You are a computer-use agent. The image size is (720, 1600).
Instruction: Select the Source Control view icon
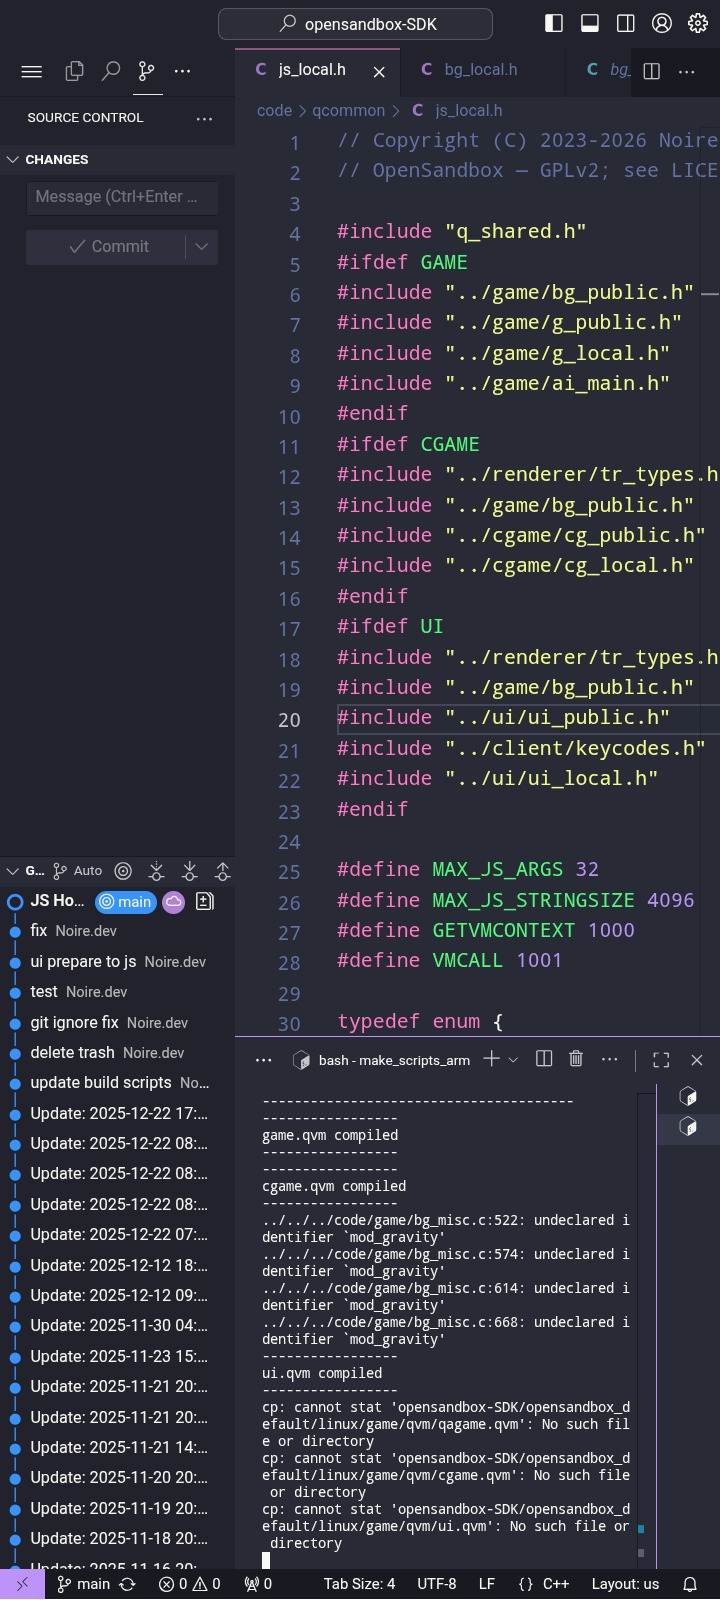147,71
